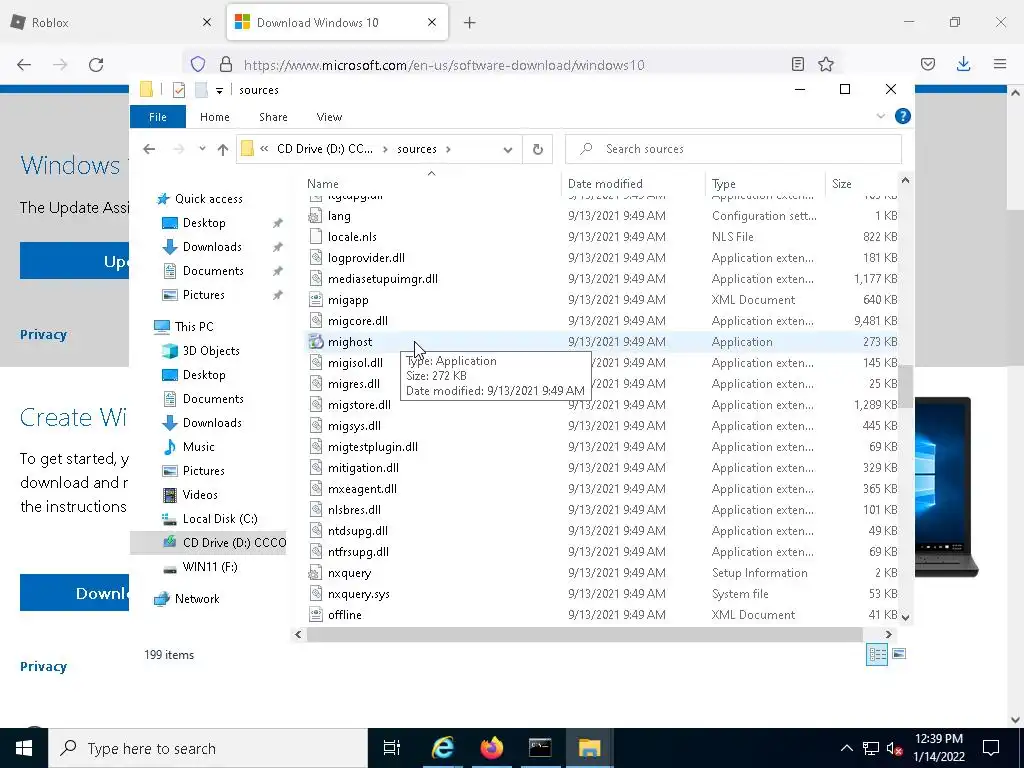Expand hidden breadcrumb path chevrons
Viewport: 1024px width, 768px height.
[264, 149]
